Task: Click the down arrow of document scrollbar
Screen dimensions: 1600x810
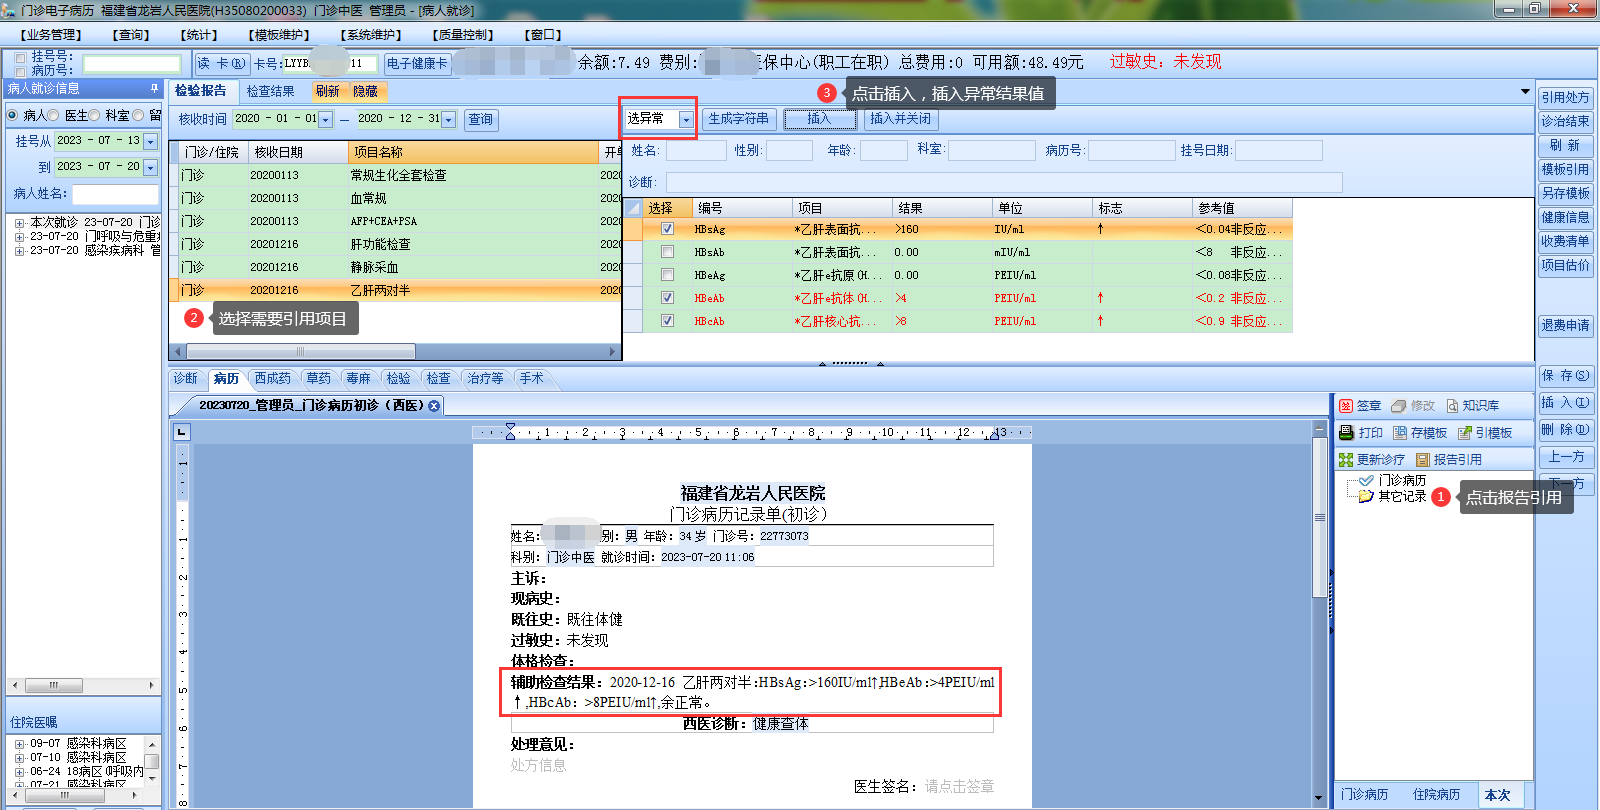Action: coord(1319,798)
